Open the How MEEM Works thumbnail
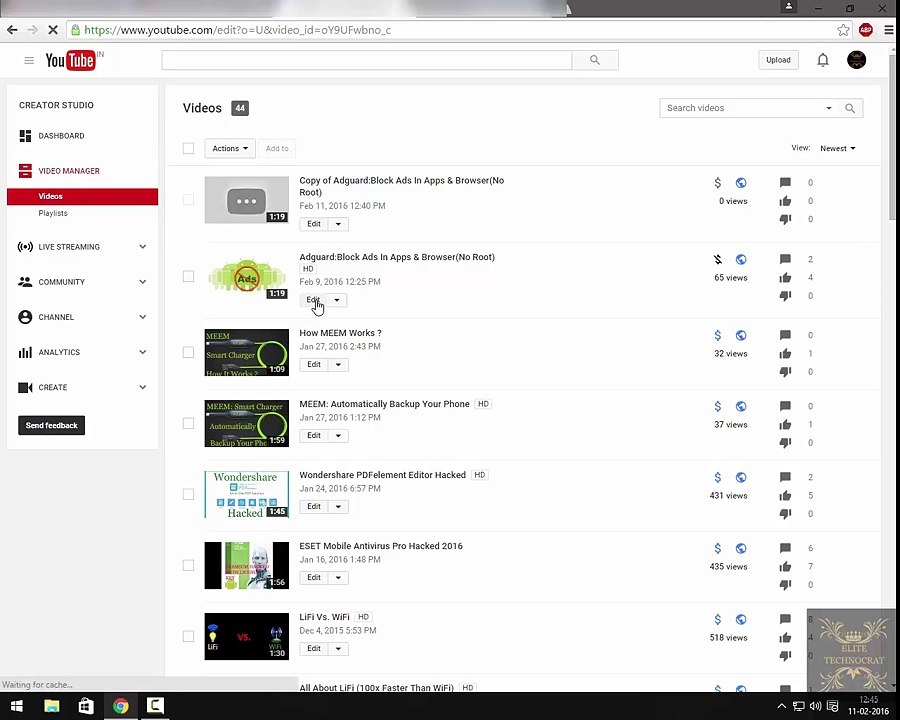Viewport: 900px width, 720px height. pos(247,353)
